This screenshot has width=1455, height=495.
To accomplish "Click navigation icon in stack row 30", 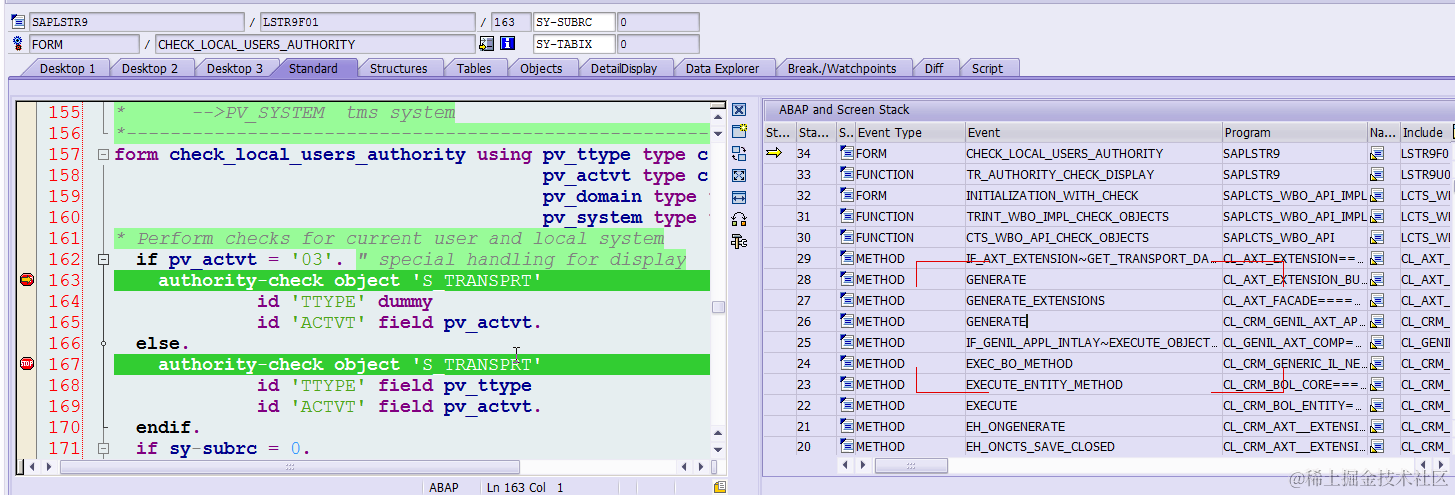I will [x=1377, y=237].
